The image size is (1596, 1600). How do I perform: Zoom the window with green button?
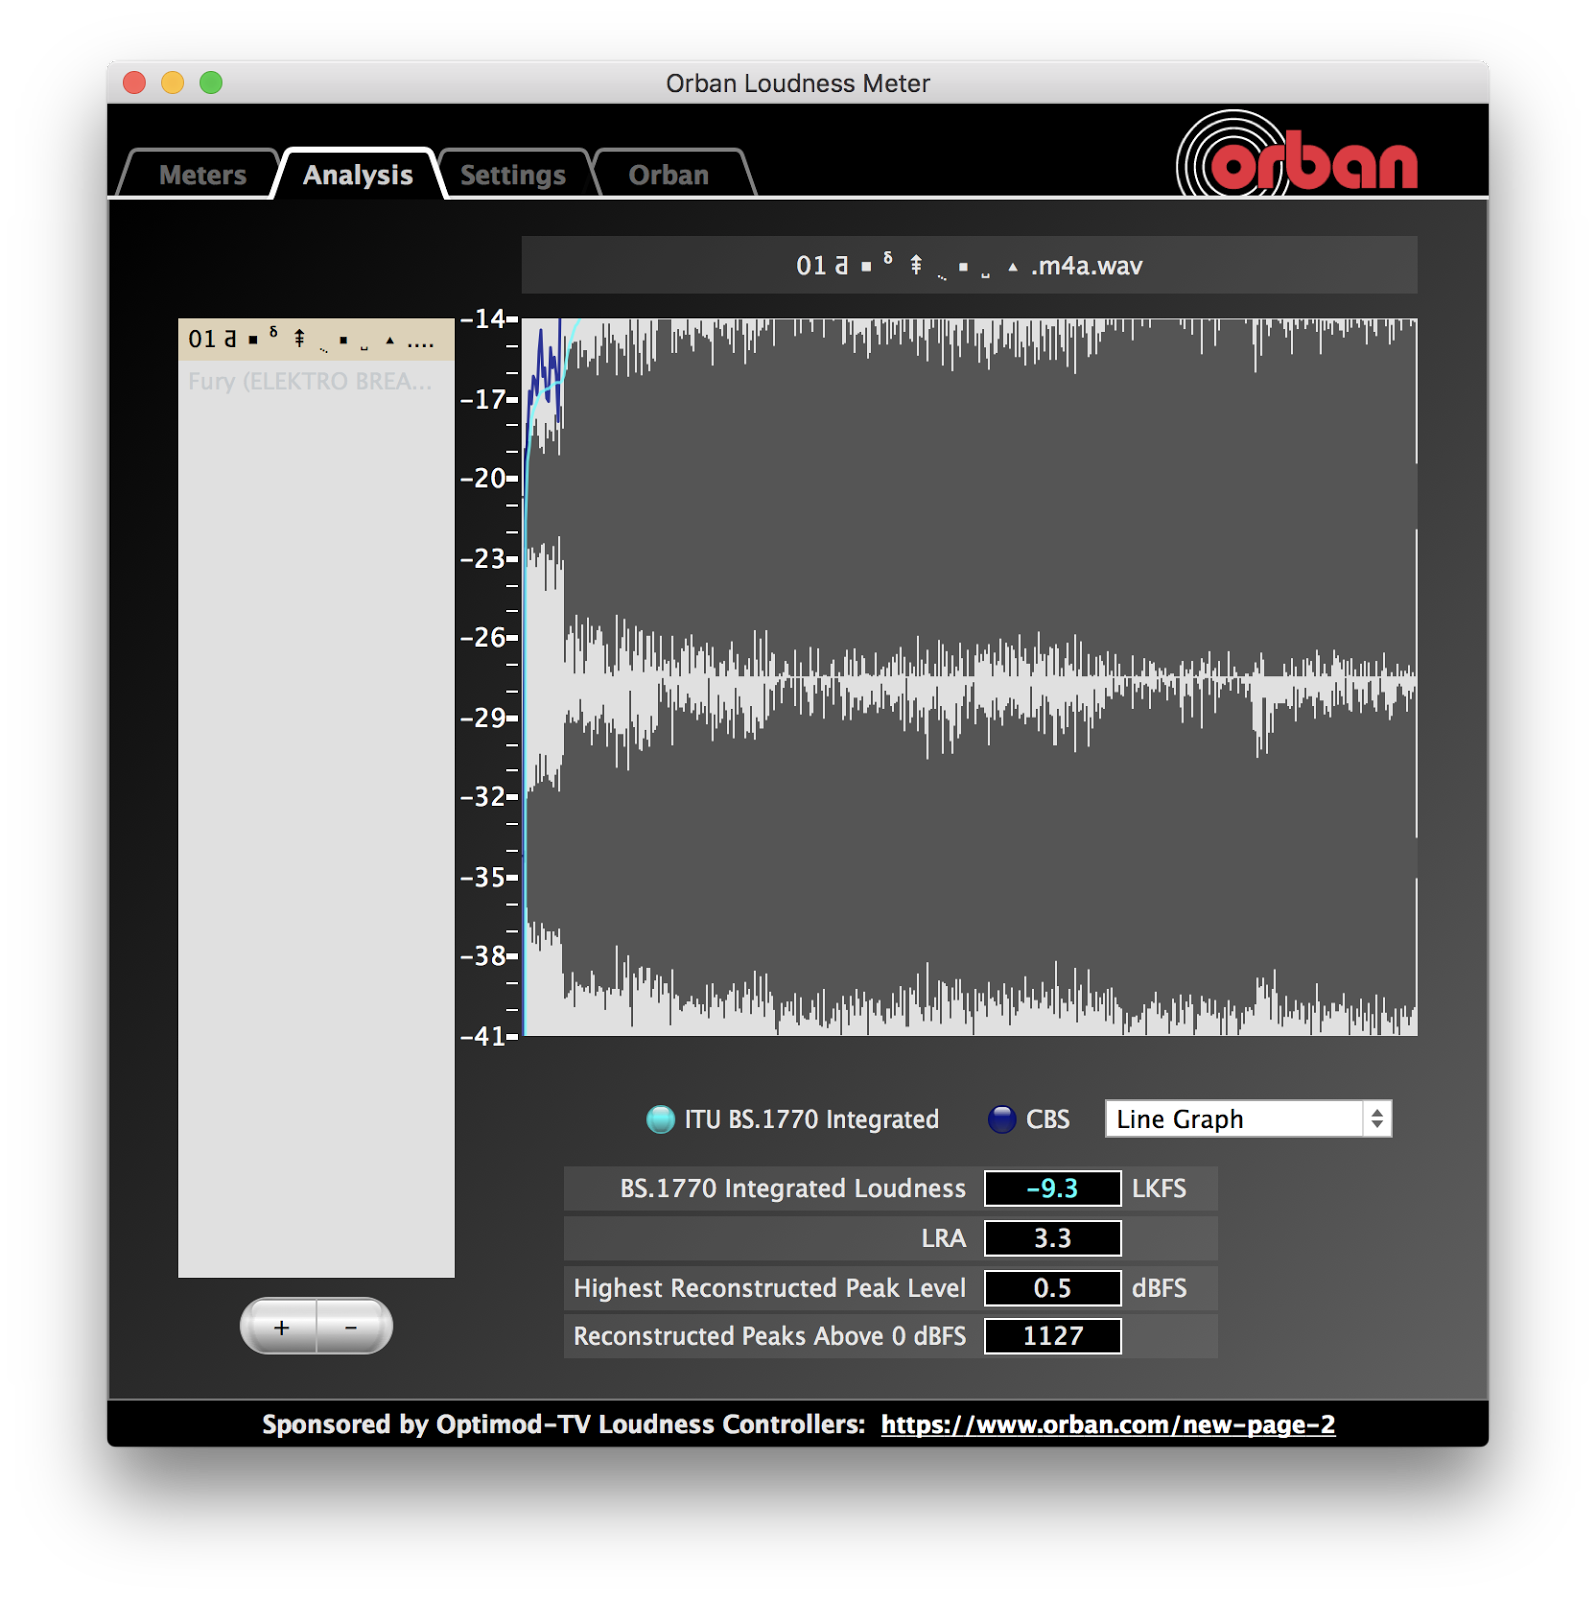pyautogui.click(x=211, y=82)
